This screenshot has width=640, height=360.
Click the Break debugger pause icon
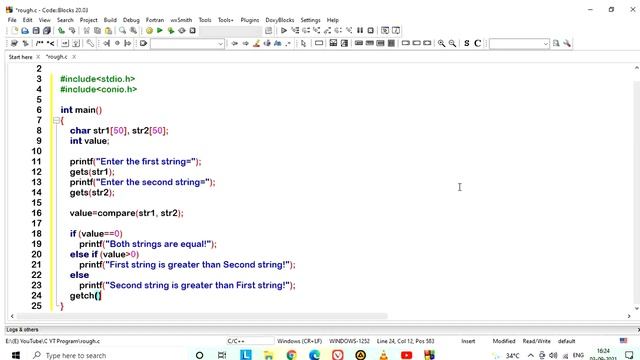pyautogui.click(x=360, y=31)
